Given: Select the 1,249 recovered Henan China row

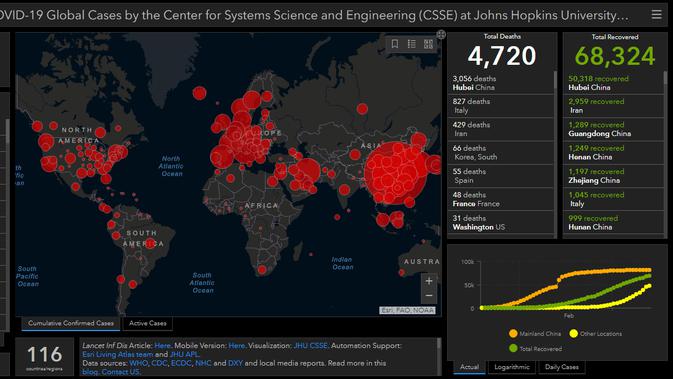Looking at the screenshot, I should pyautogui.click(x=614, y=152).
